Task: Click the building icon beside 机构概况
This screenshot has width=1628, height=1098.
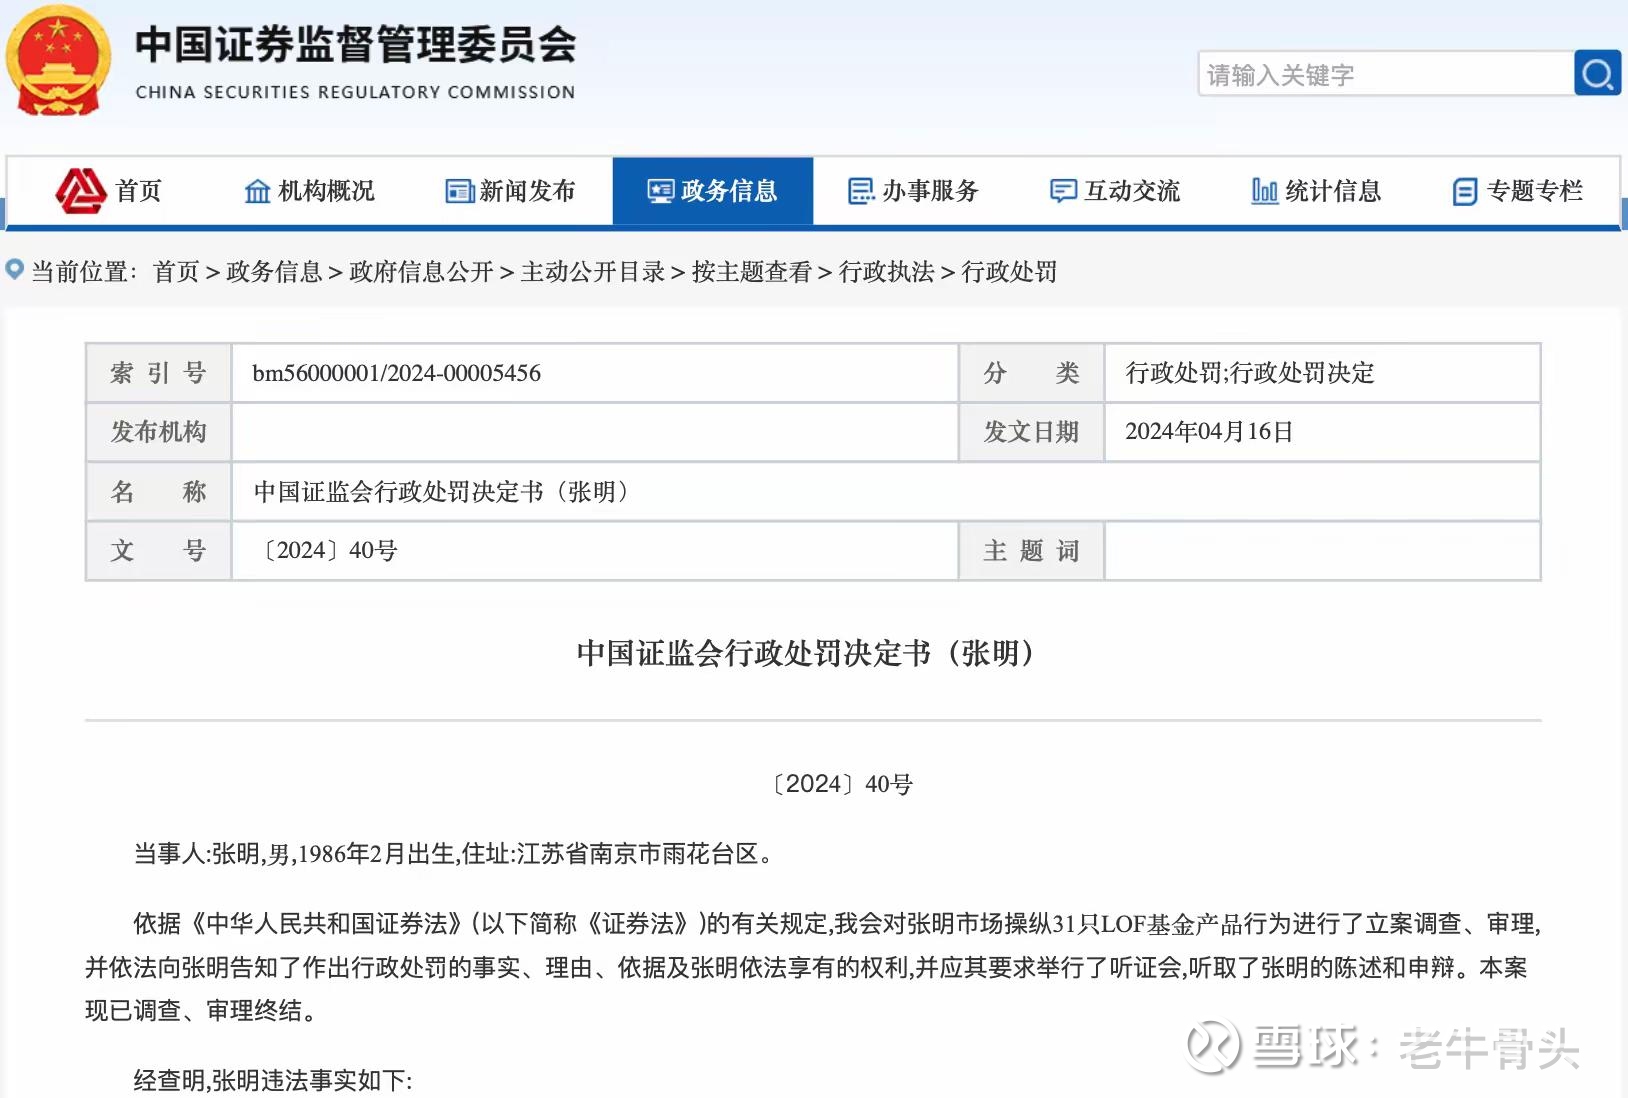Action: click(x=256, y=191)
